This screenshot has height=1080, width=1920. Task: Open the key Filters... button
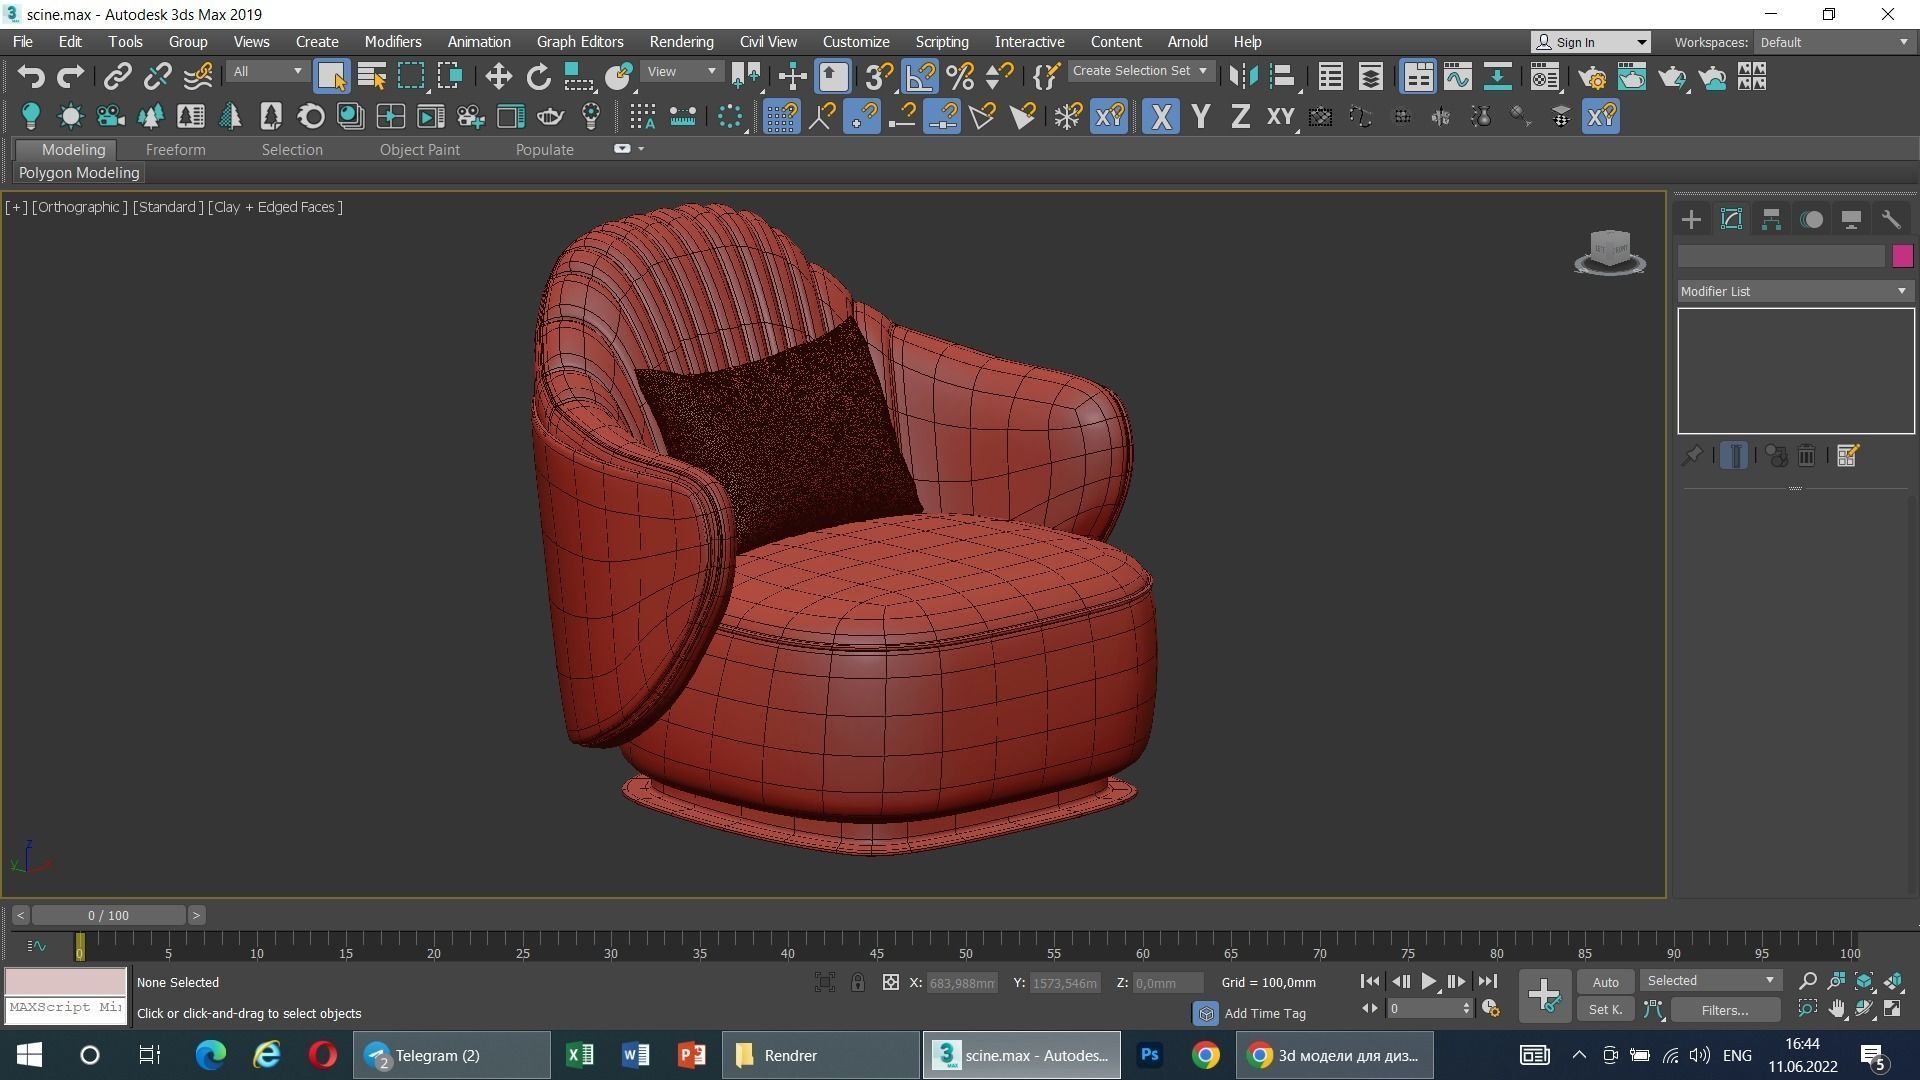[1725, 1010]
